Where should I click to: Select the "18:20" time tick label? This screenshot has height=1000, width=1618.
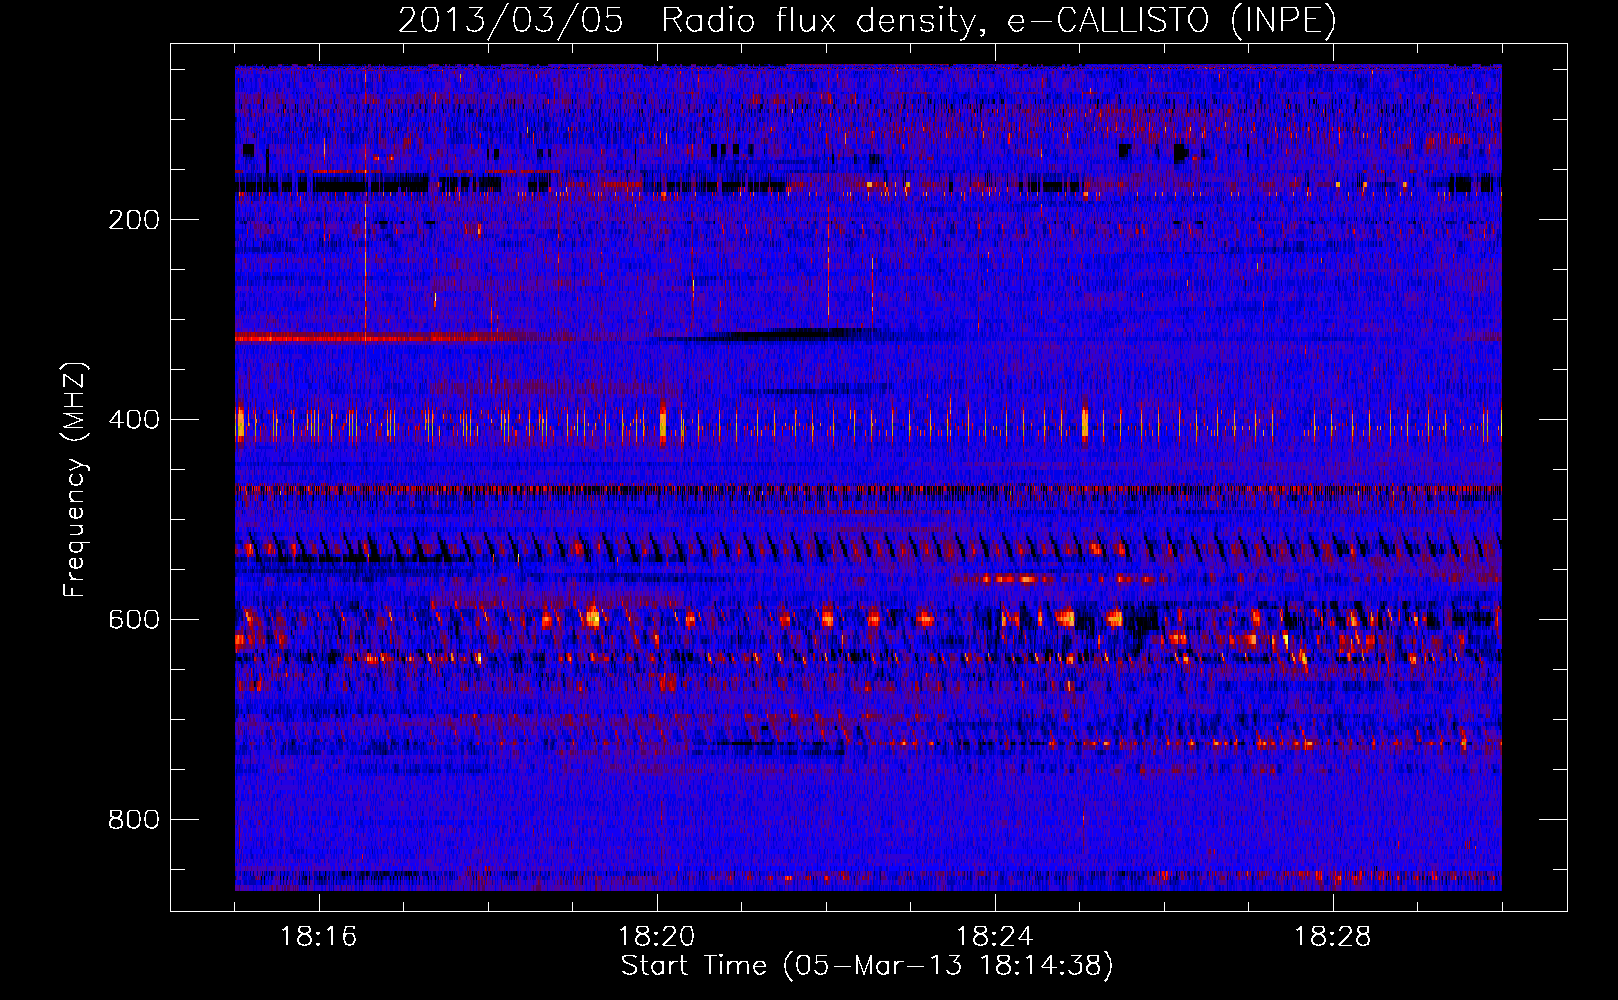tap(657, 937)
